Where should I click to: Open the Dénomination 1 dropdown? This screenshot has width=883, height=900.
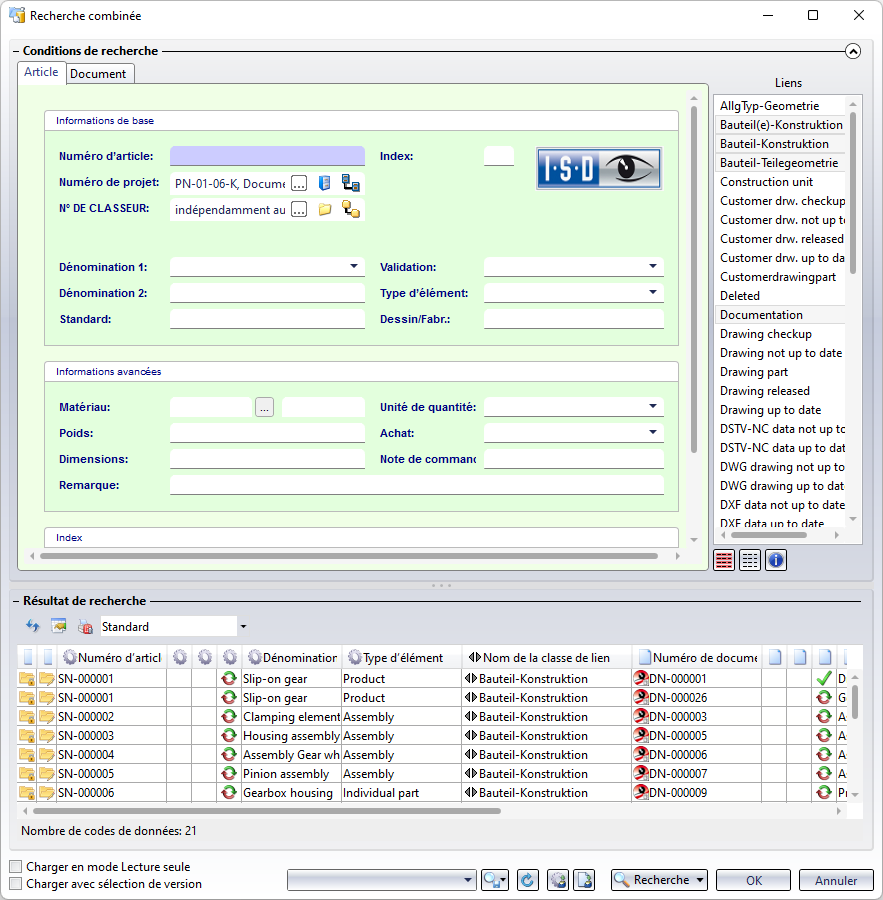point(354,267)
